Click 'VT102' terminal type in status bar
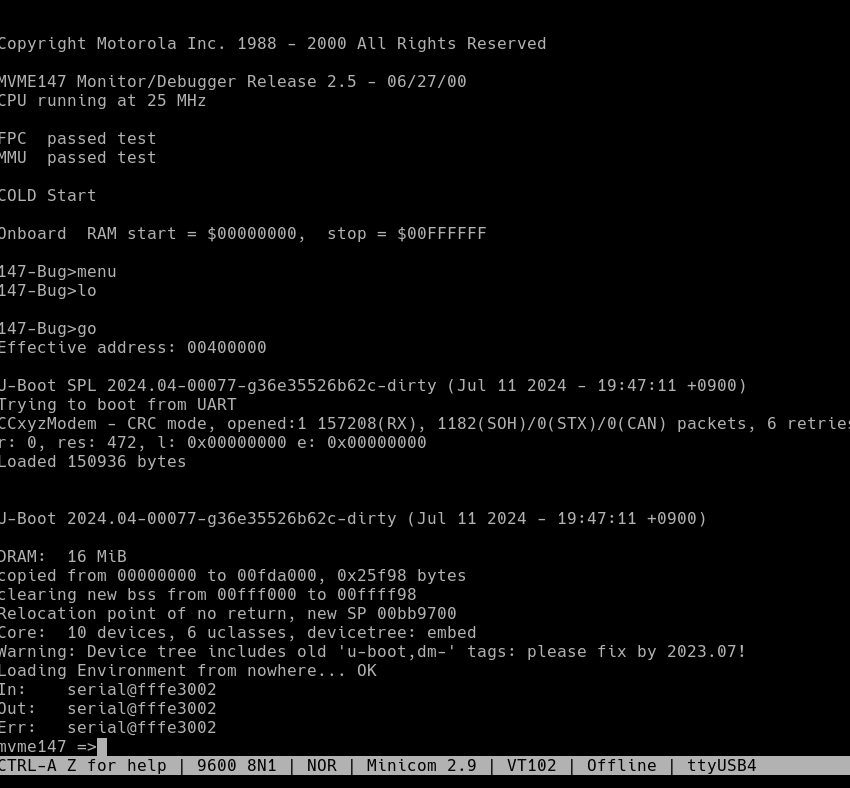Screen dimensions: 850x788 [531, 766]
